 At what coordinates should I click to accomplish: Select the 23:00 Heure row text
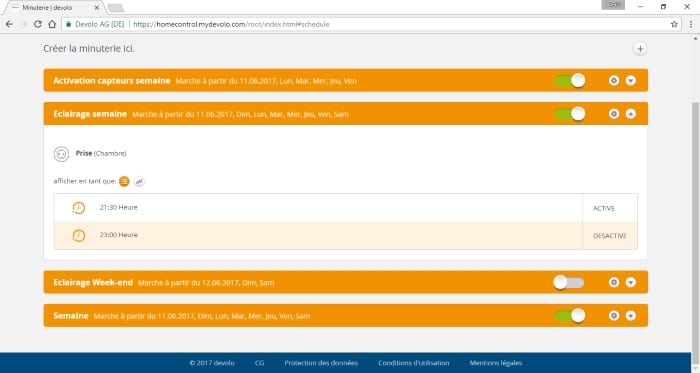119,235
